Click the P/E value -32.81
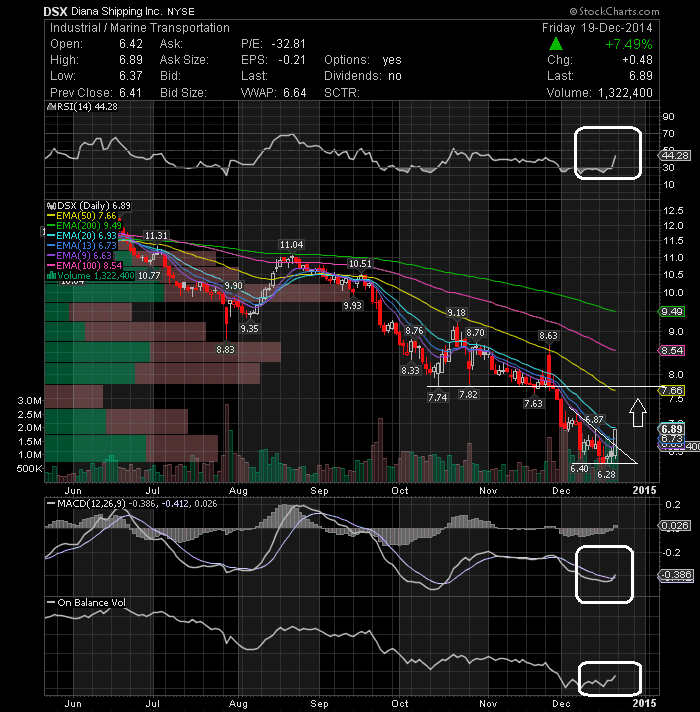Image resolution: width=700 pixels, height=712 pixels. [x=289, y=44]
